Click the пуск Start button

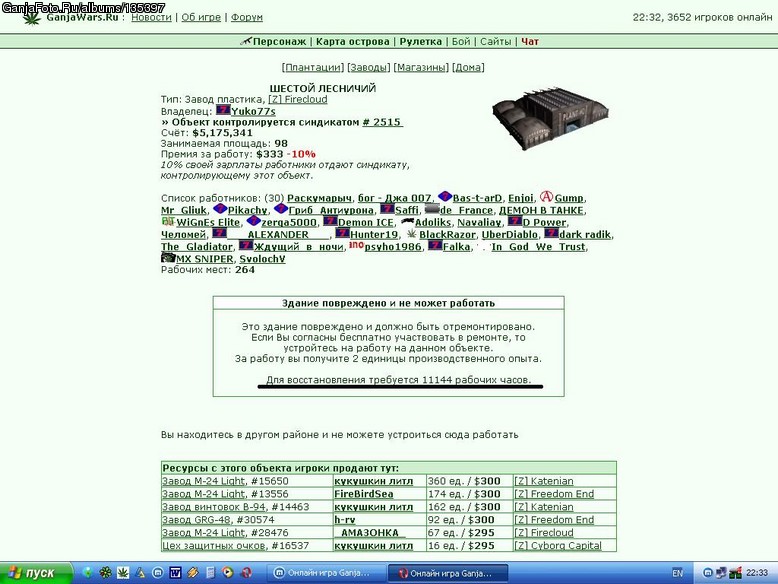(35, 573)
